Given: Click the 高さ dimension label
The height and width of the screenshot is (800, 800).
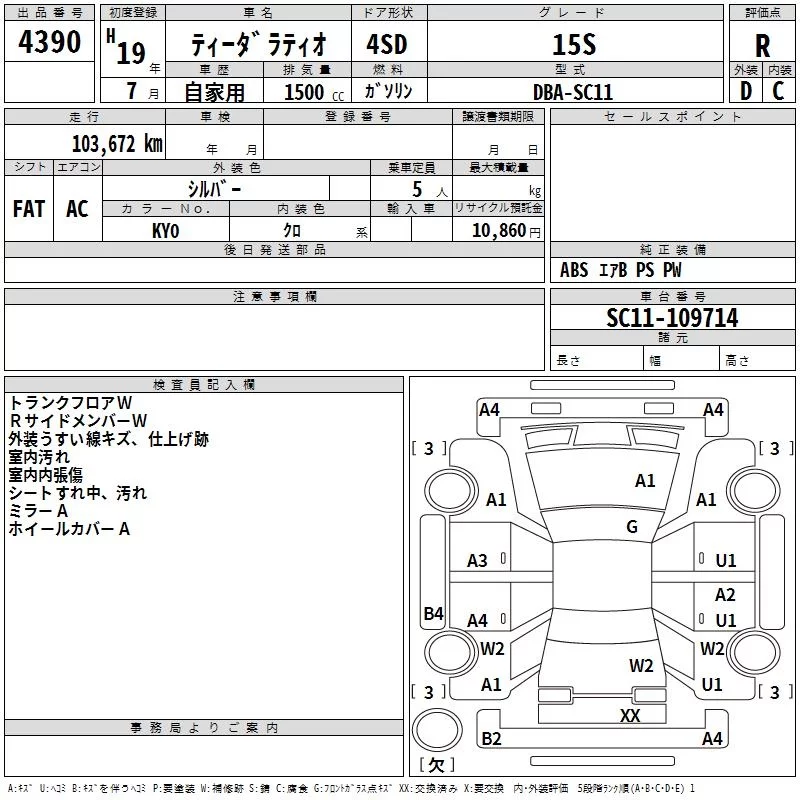Looking at the screenshot, I should [737, 361].
